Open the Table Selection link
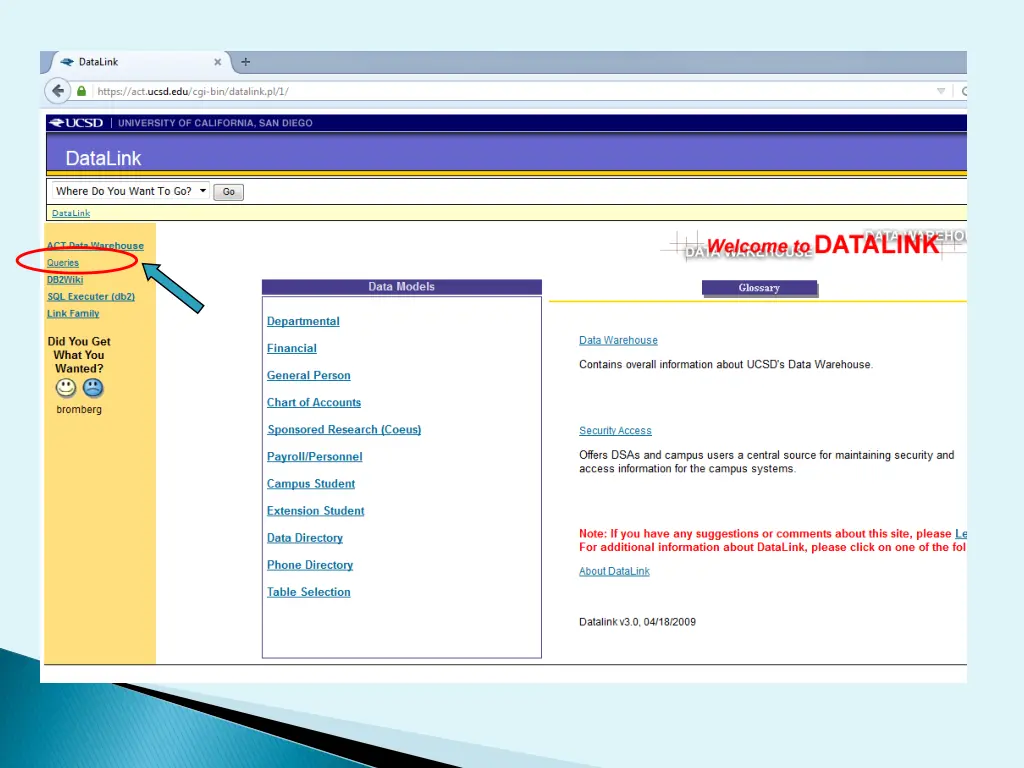1024x768 pixels. coord(309,592)
